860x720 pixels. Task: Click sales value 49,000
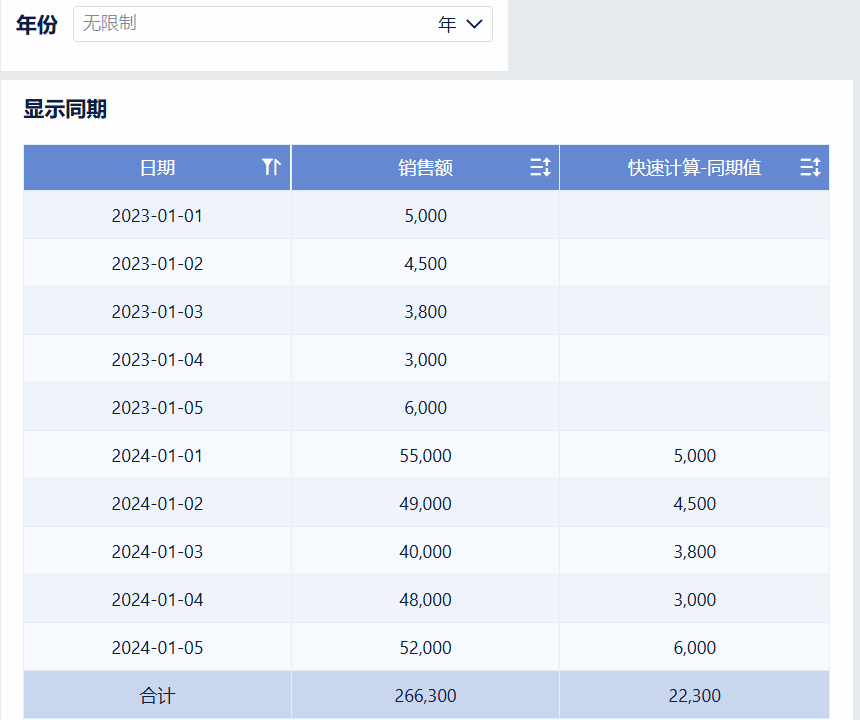click(x=426, y=503)
